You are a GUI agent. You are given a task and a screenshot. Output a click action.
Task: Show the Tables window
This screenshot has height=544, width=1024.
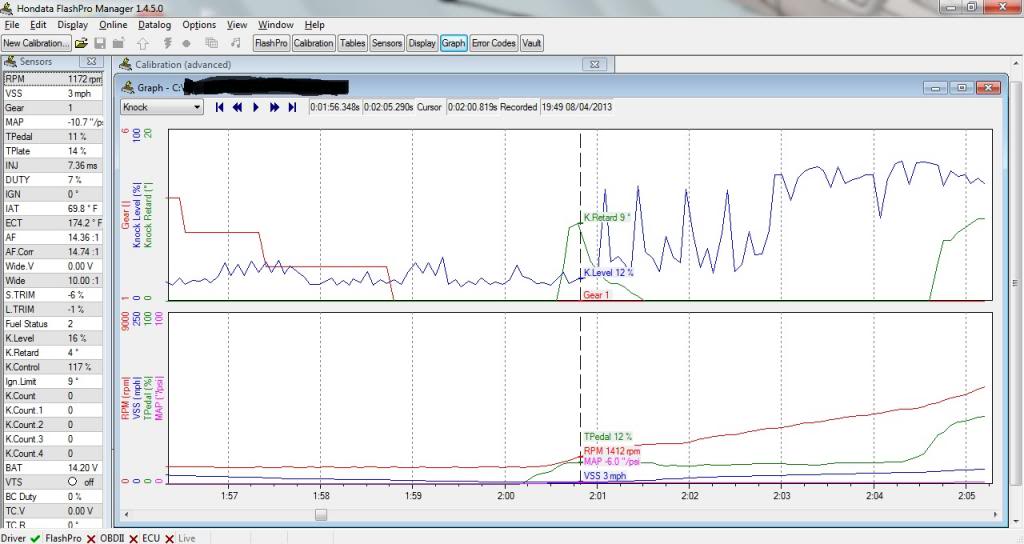click(x=352, y=43)
